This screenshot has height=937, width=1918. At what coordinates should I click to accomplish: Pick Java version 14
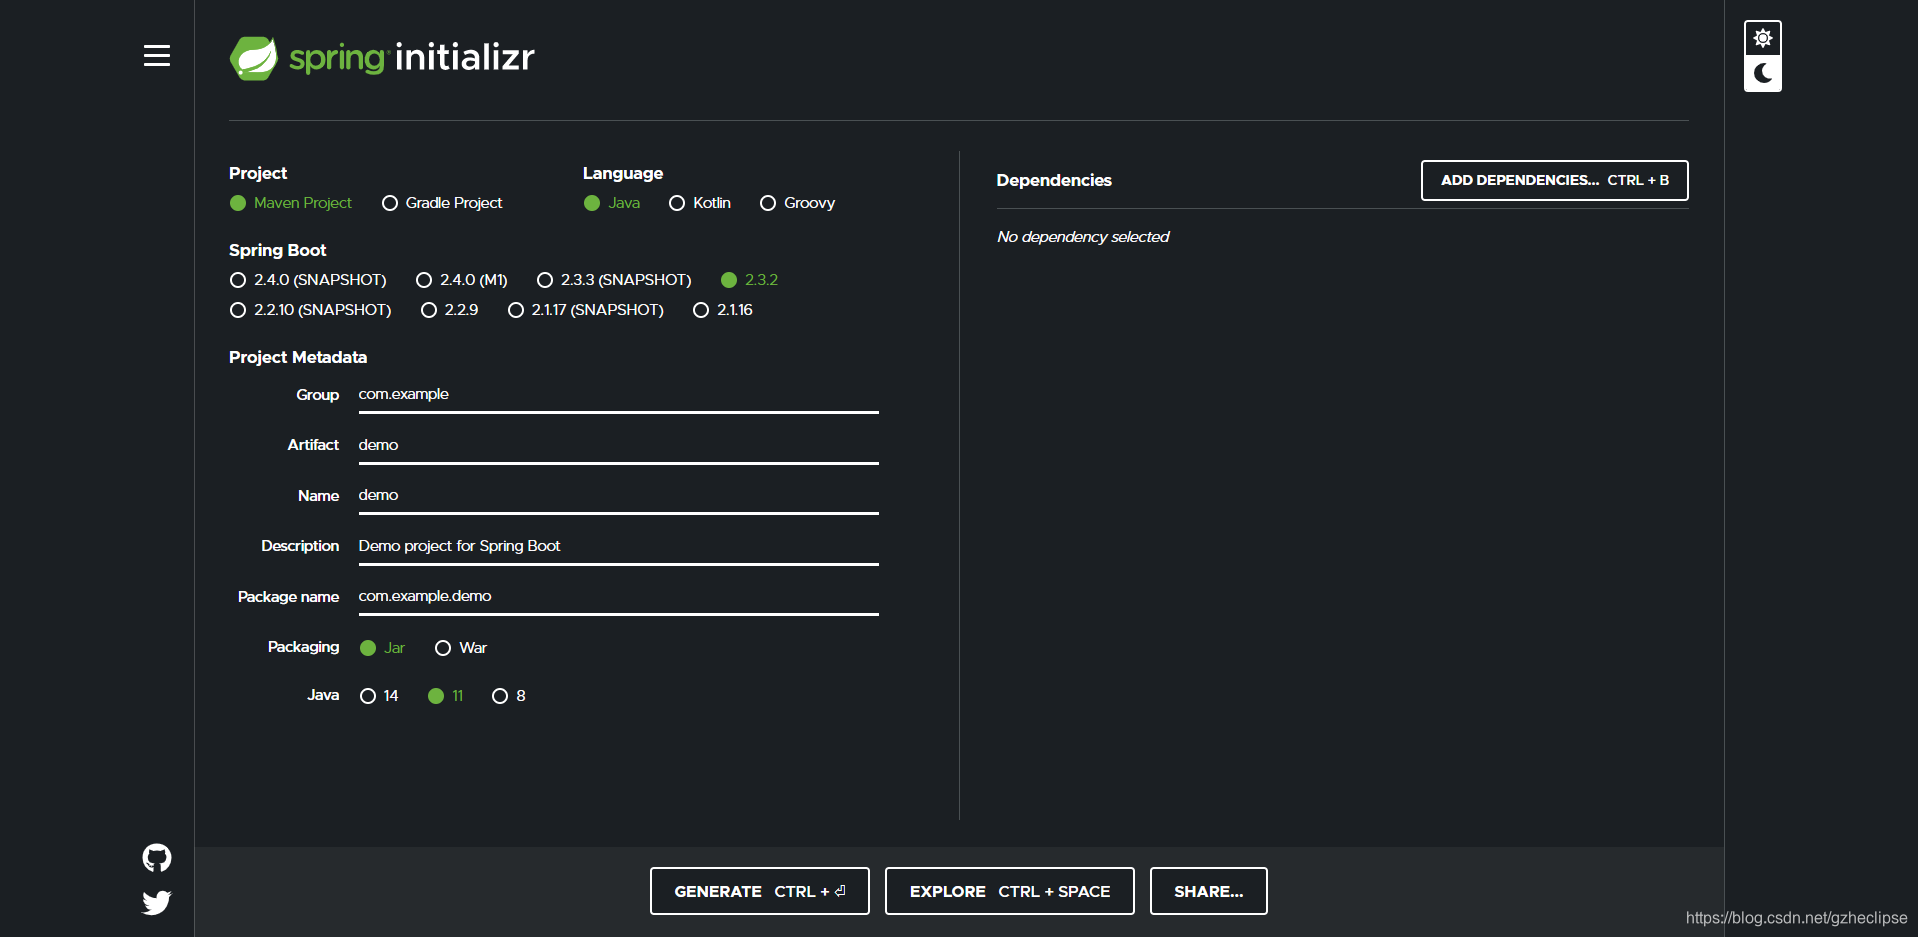379,696
